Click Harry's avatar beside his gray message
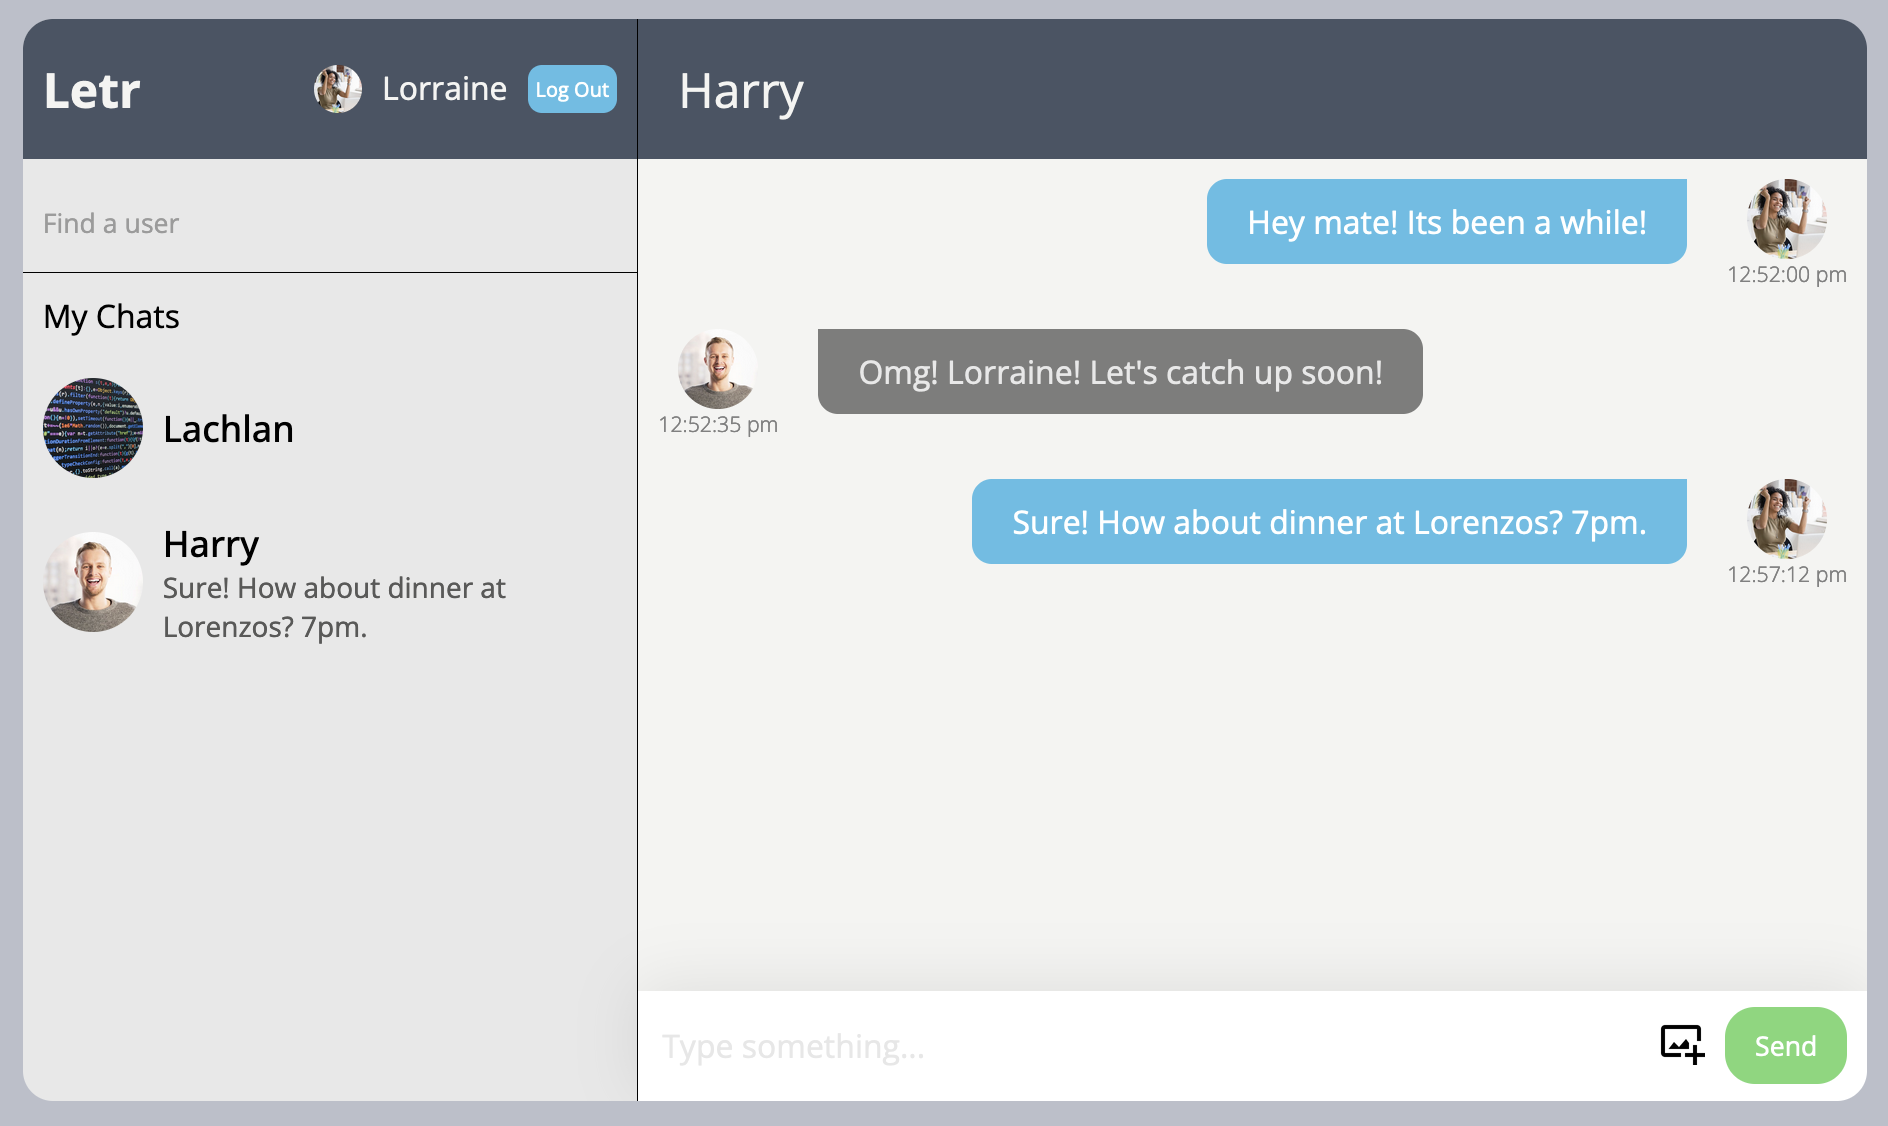The image size is (1888, 1126). [x=717, y=369]
